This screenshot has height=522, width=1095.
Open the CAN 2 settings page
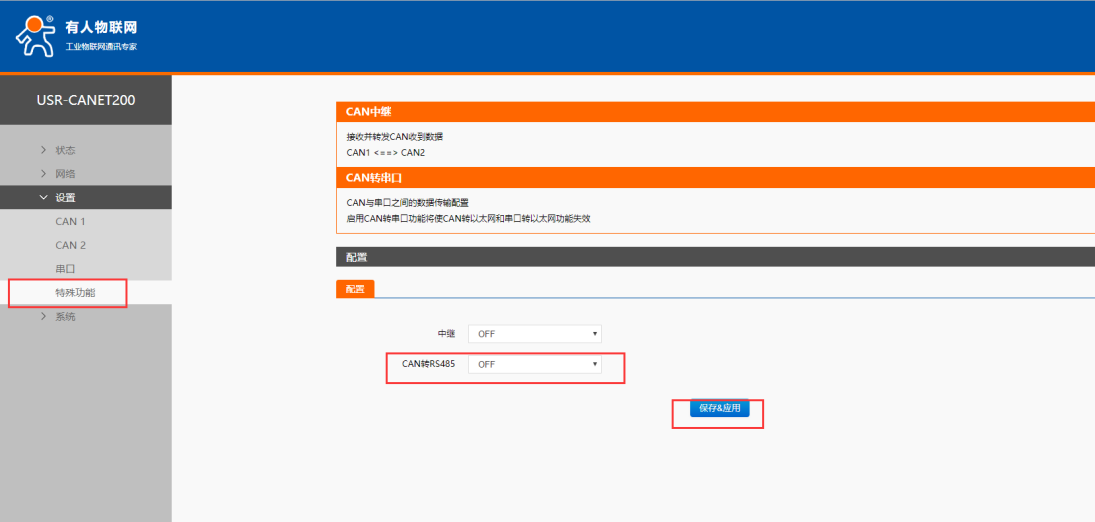pyautogui.click(x=71, y=245)
